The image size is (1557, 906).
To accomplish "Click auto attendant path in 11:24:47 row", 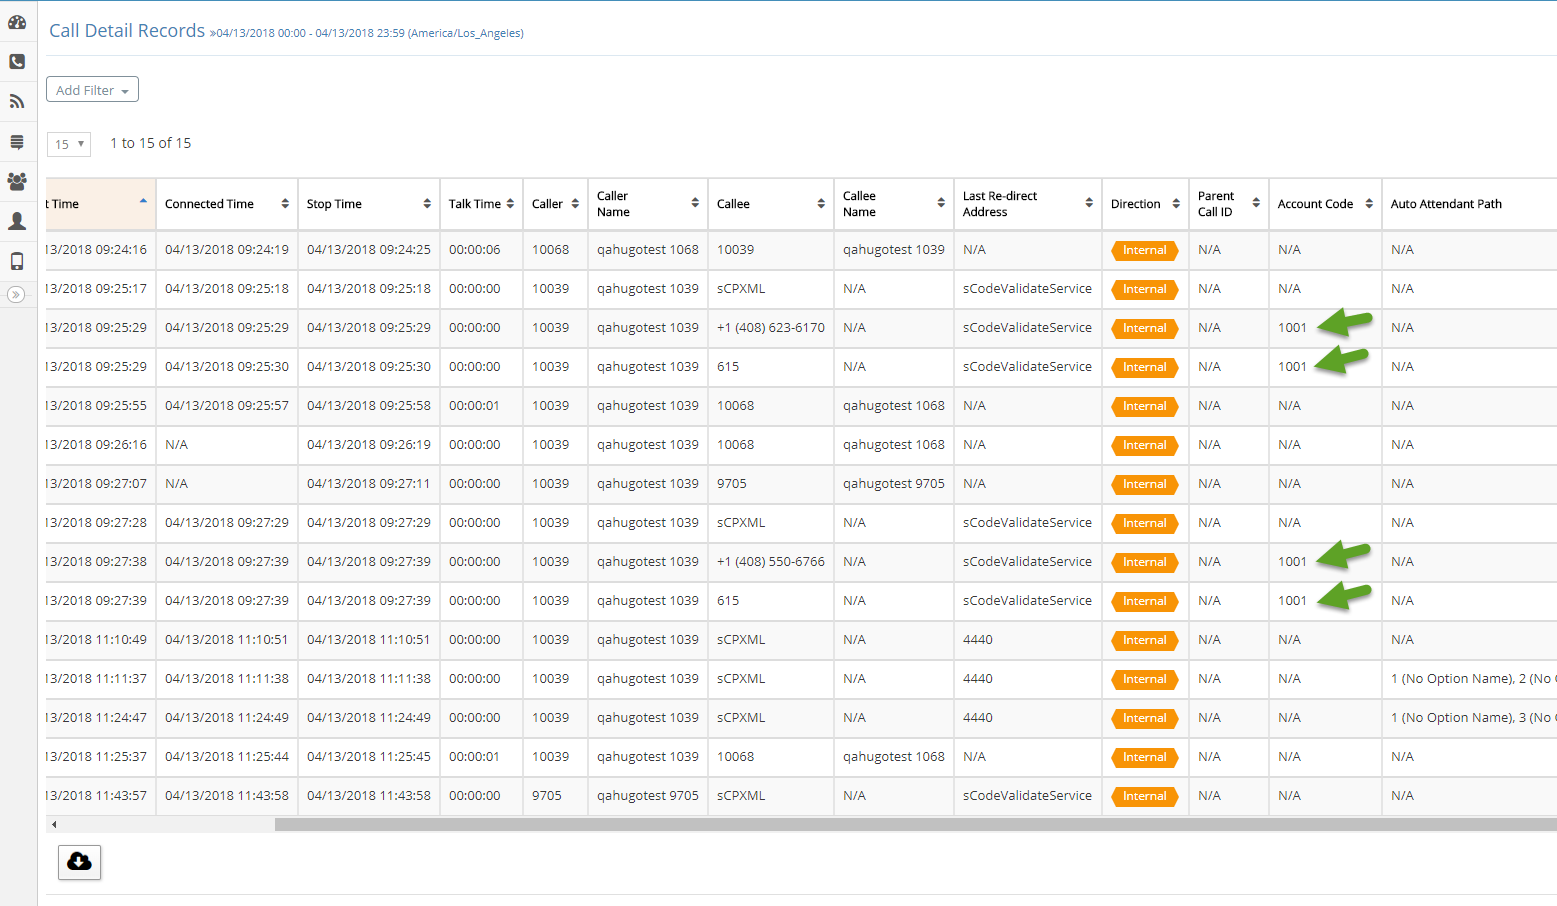I will (x=1473, y=718).
